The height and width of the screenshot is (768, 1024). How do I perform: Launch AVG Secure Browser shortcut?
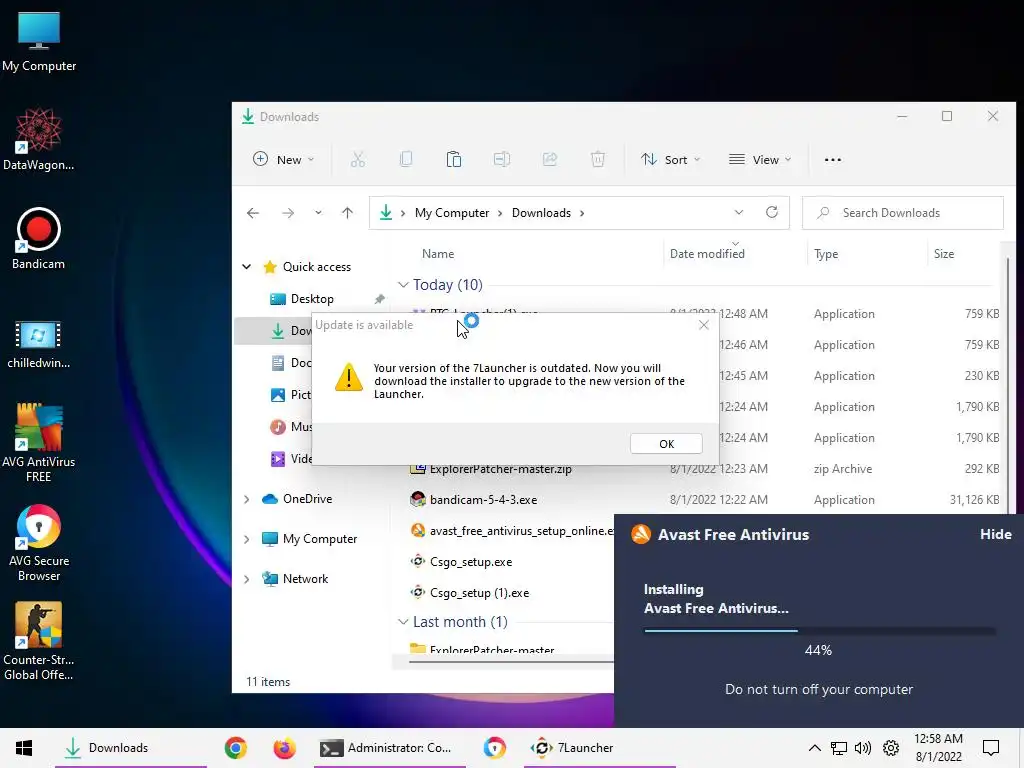point(39,542)
